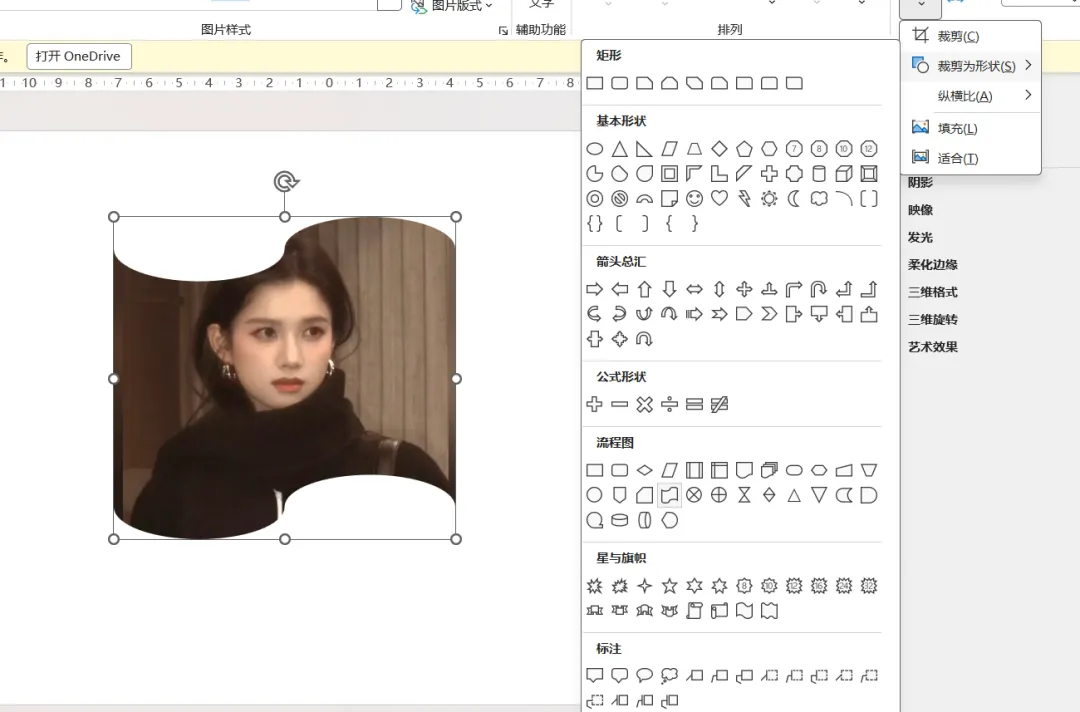1080x712 pixels.
Task: Choose the Explosion 1 star shape
Action: pos(595,586)
